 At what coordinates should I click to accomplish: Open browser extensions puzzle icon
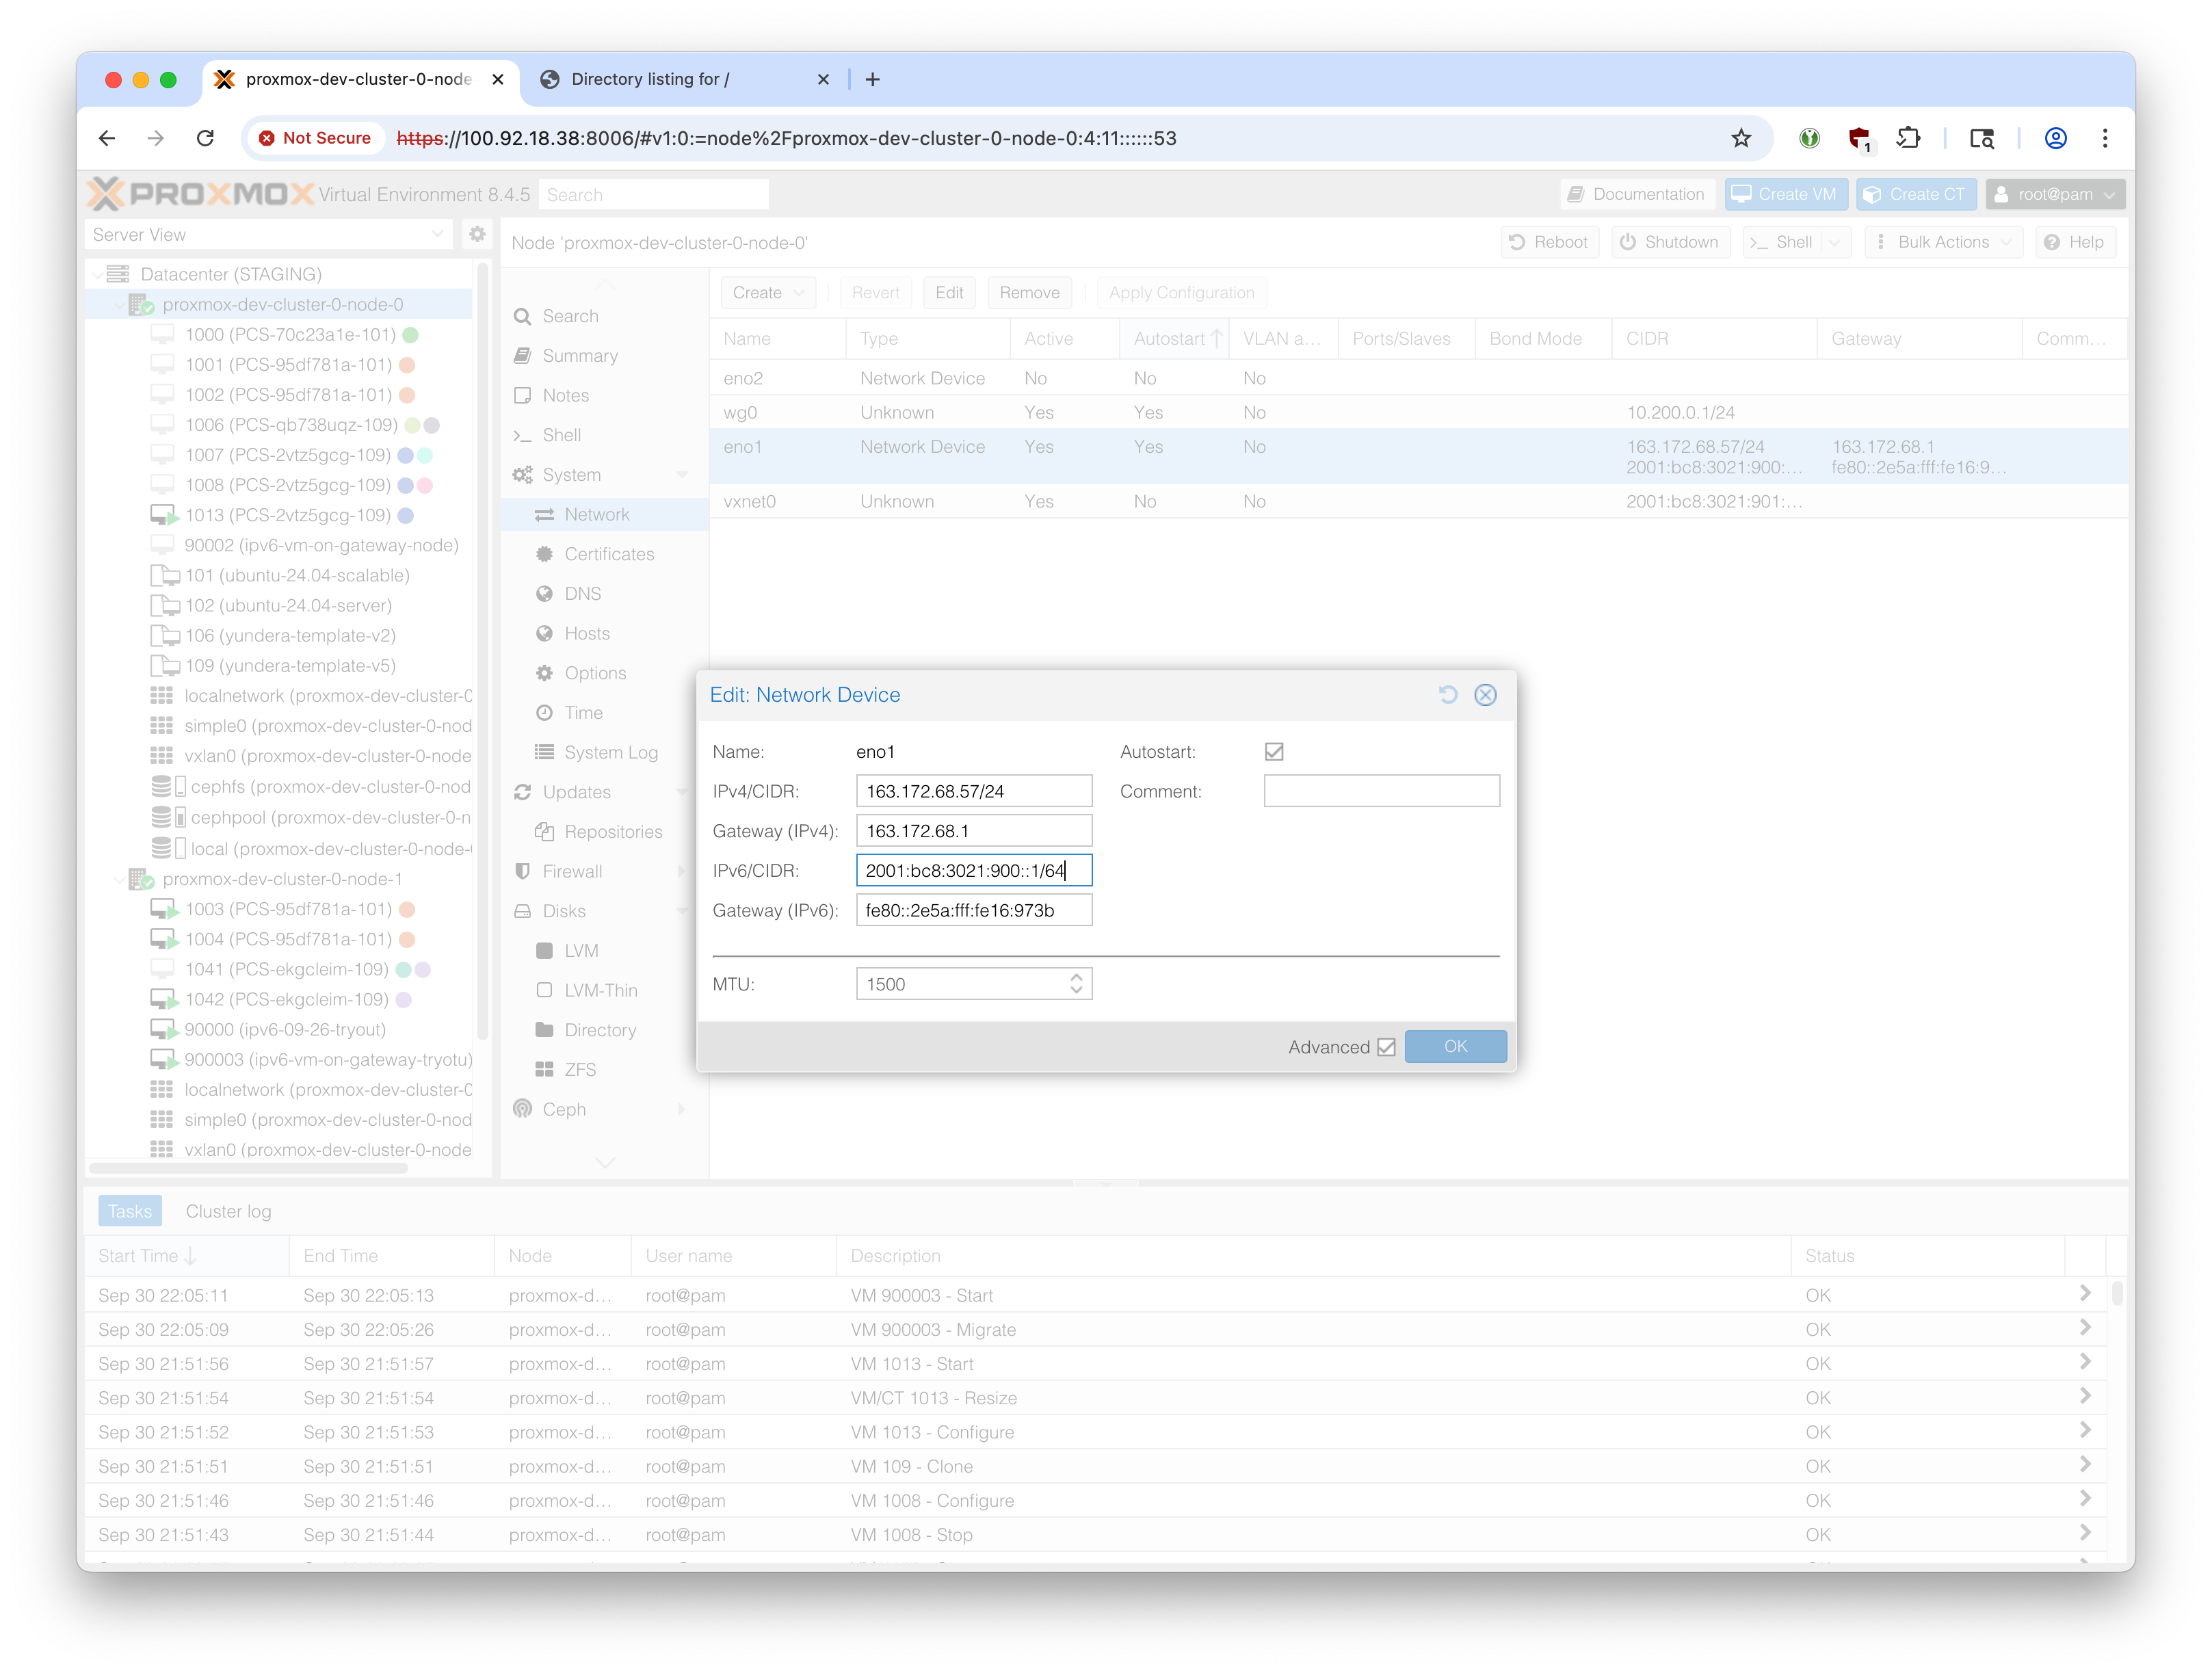1908,138
